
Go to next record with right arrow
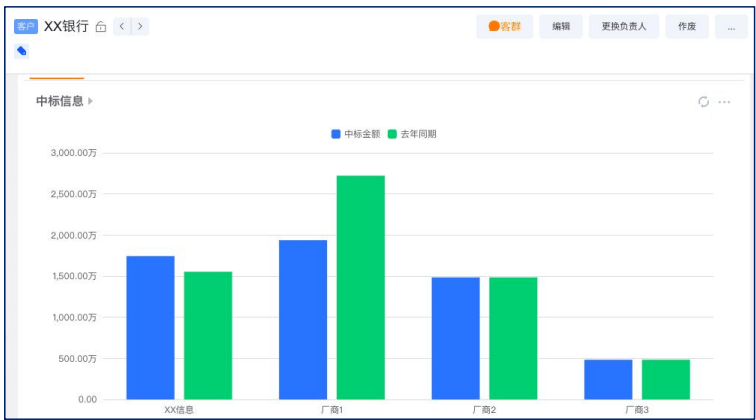(x=139, y=26)
